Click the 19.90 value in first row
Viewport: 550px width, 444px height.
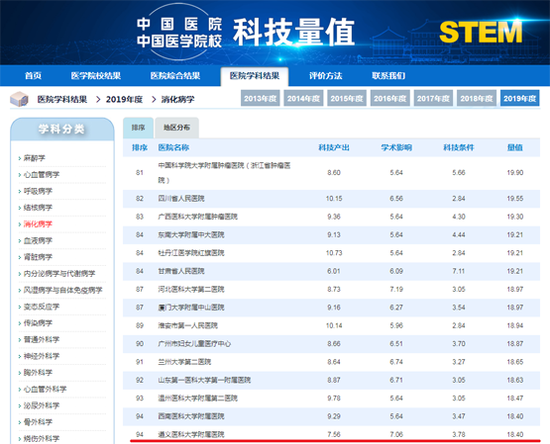coord(515,173)
